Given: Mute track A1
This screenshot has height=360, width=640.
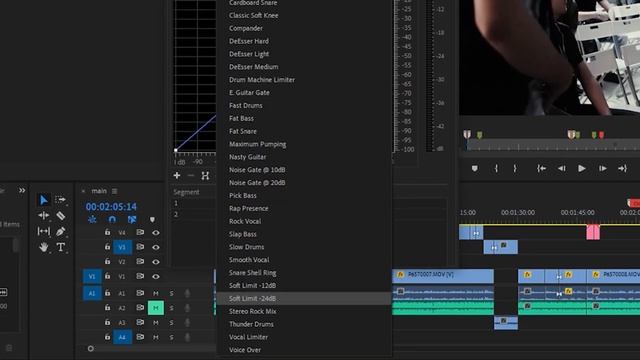Looking at the screenshot, I should tap(156, 293).
